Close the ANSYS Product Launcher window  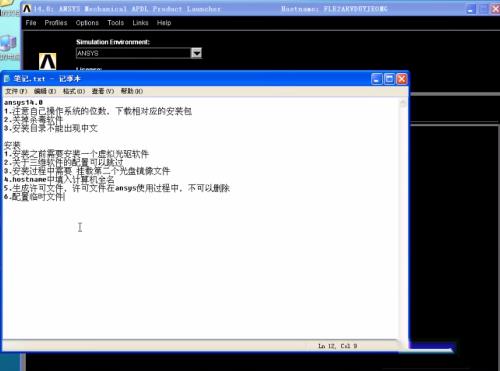495,9
